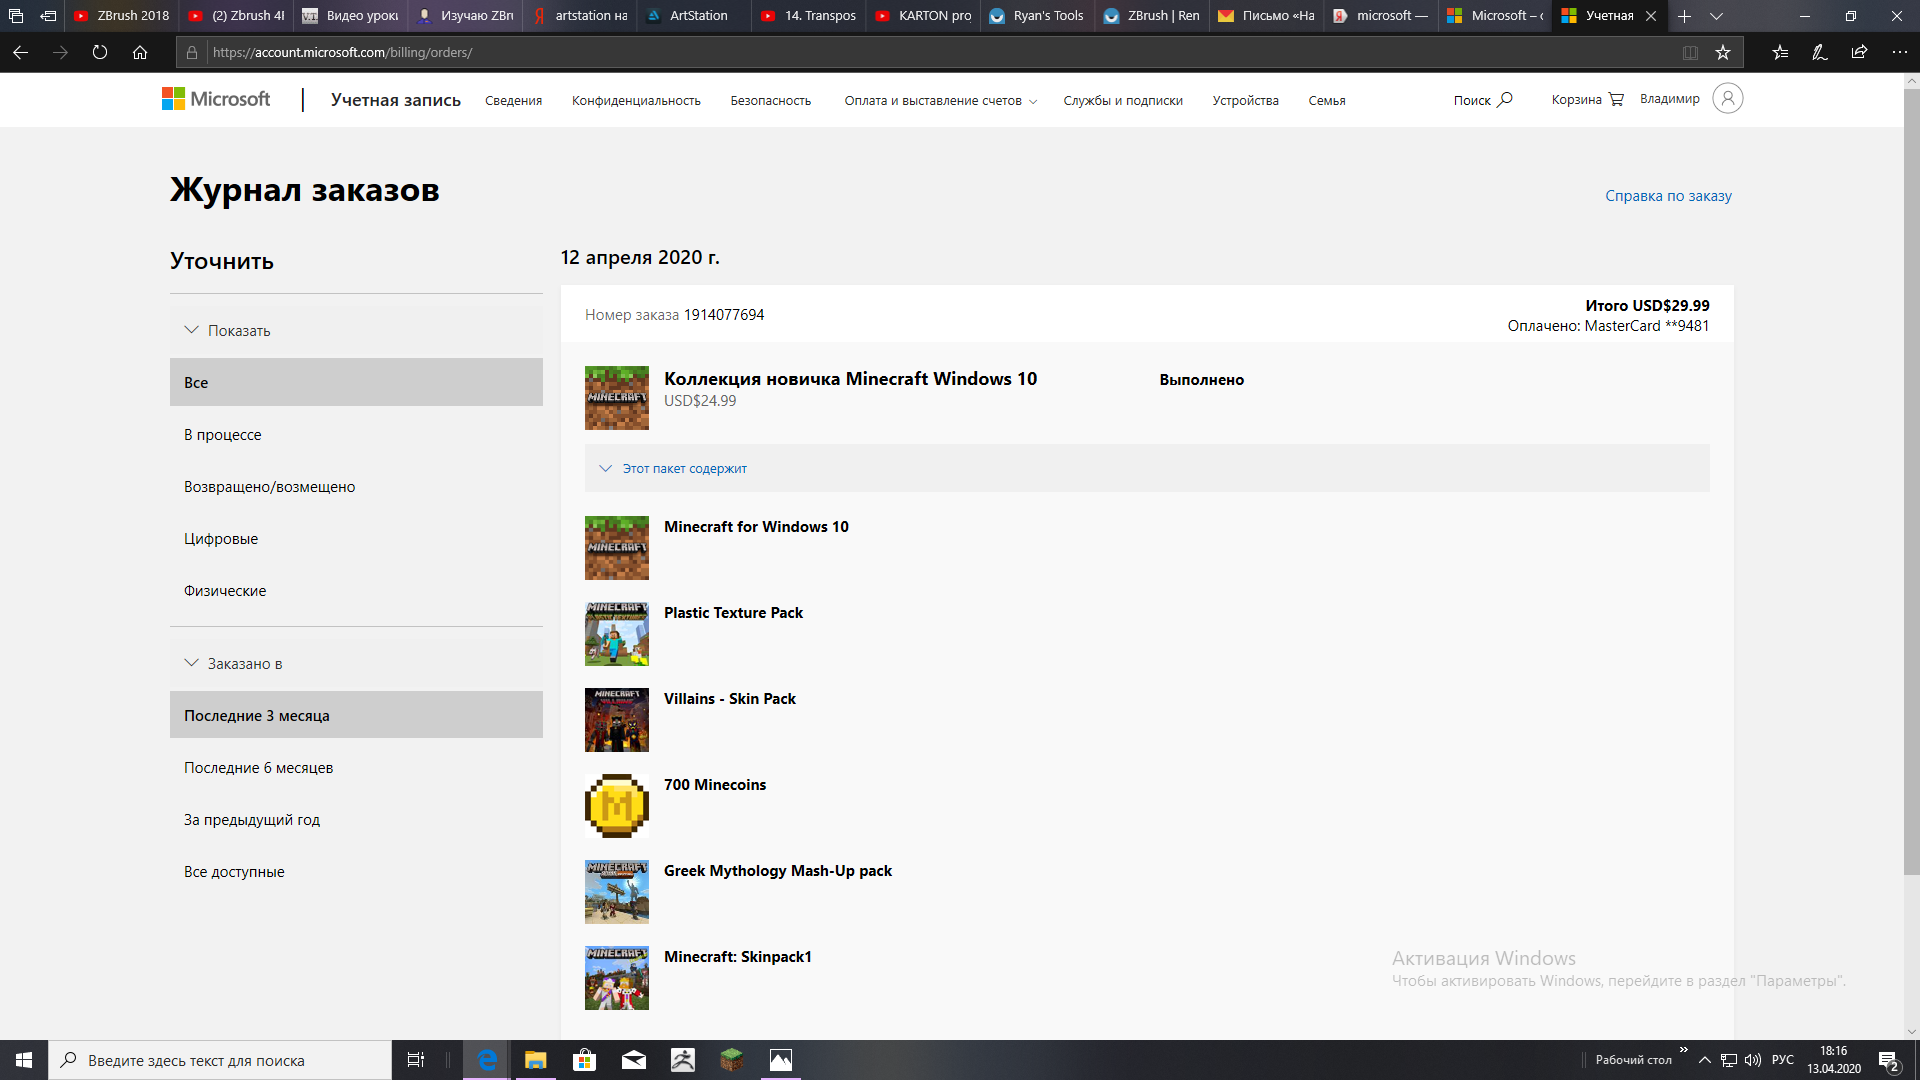
Task: Select Последние 6 месяцев filter
Action: coord(356,767)
